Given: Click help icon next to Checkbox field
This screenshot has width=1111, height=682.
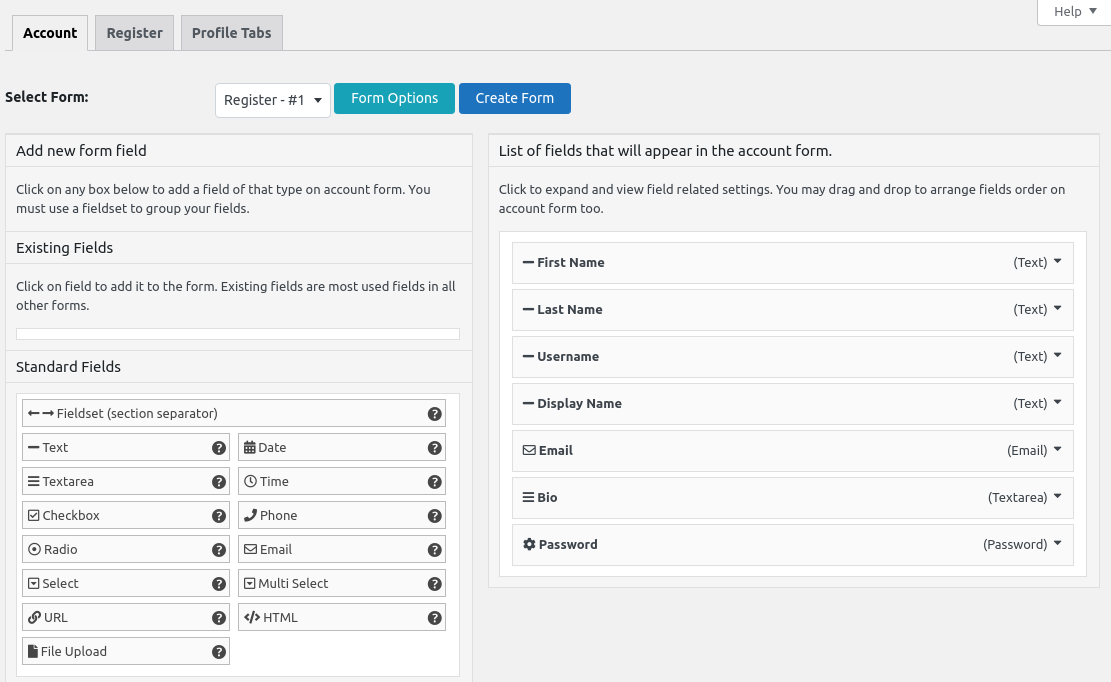Looking at the screenshot, I should pos(219,516).
